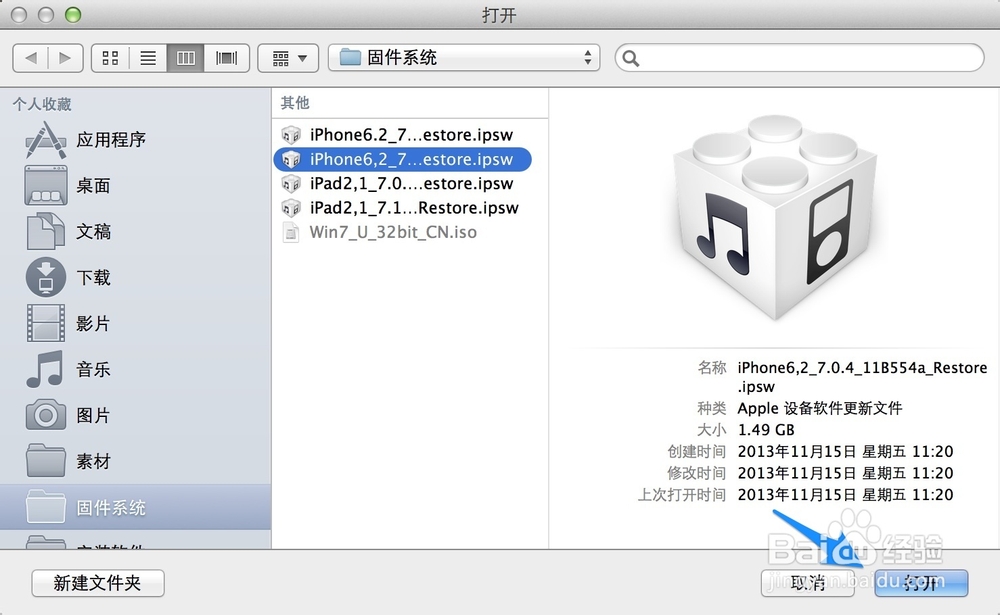
Task: Toggle cover flow view mode
Action: pos(225,58)
